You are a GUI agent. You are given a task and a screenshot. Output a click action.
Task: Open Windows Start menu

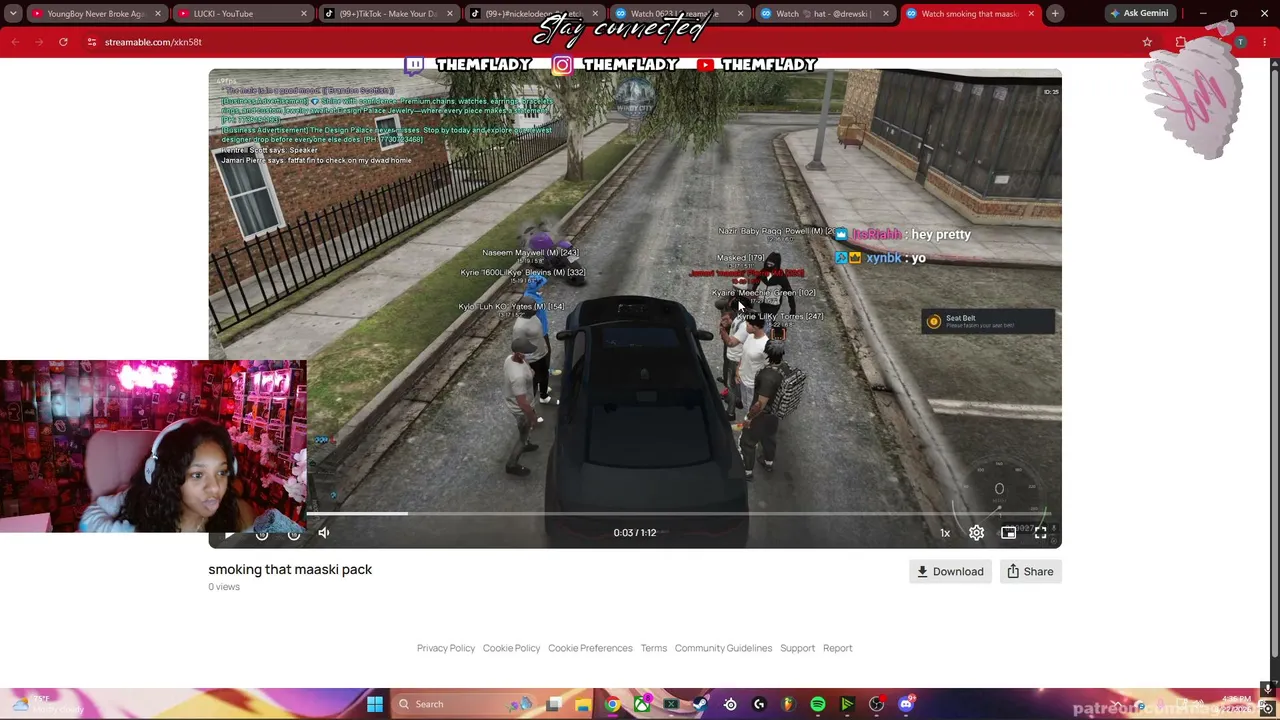tap(375, 704)
